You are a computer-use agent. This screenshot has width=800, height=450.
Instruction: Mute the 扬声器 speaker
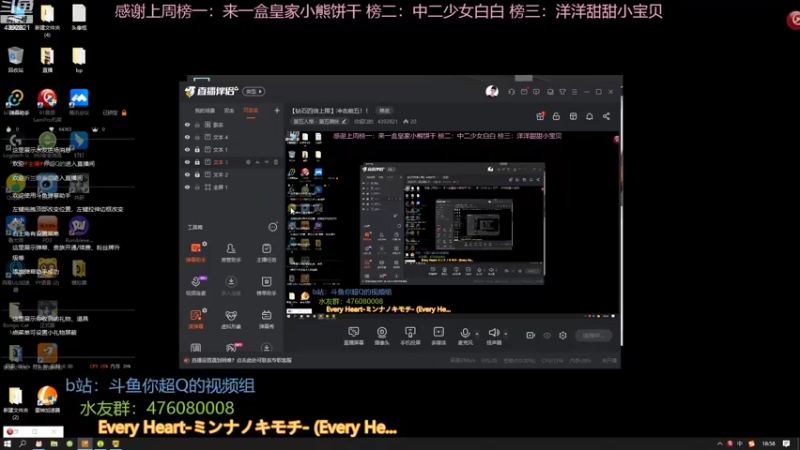pos(494,336)
